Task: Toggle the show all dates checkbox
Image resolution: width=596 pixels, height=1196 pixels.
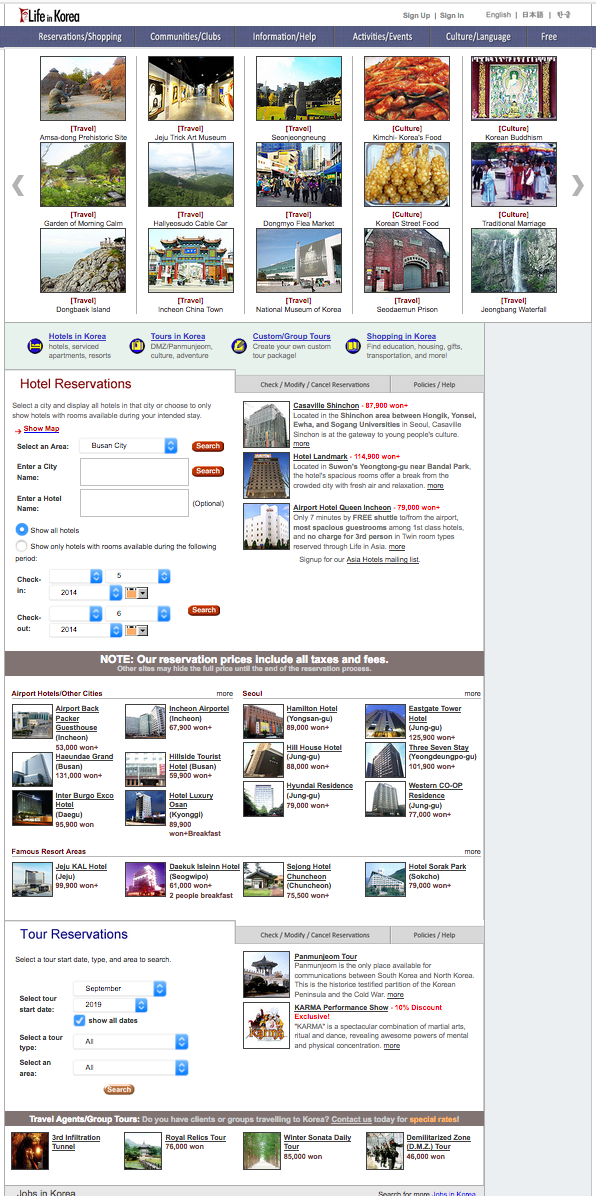Action: point(79,1021)
